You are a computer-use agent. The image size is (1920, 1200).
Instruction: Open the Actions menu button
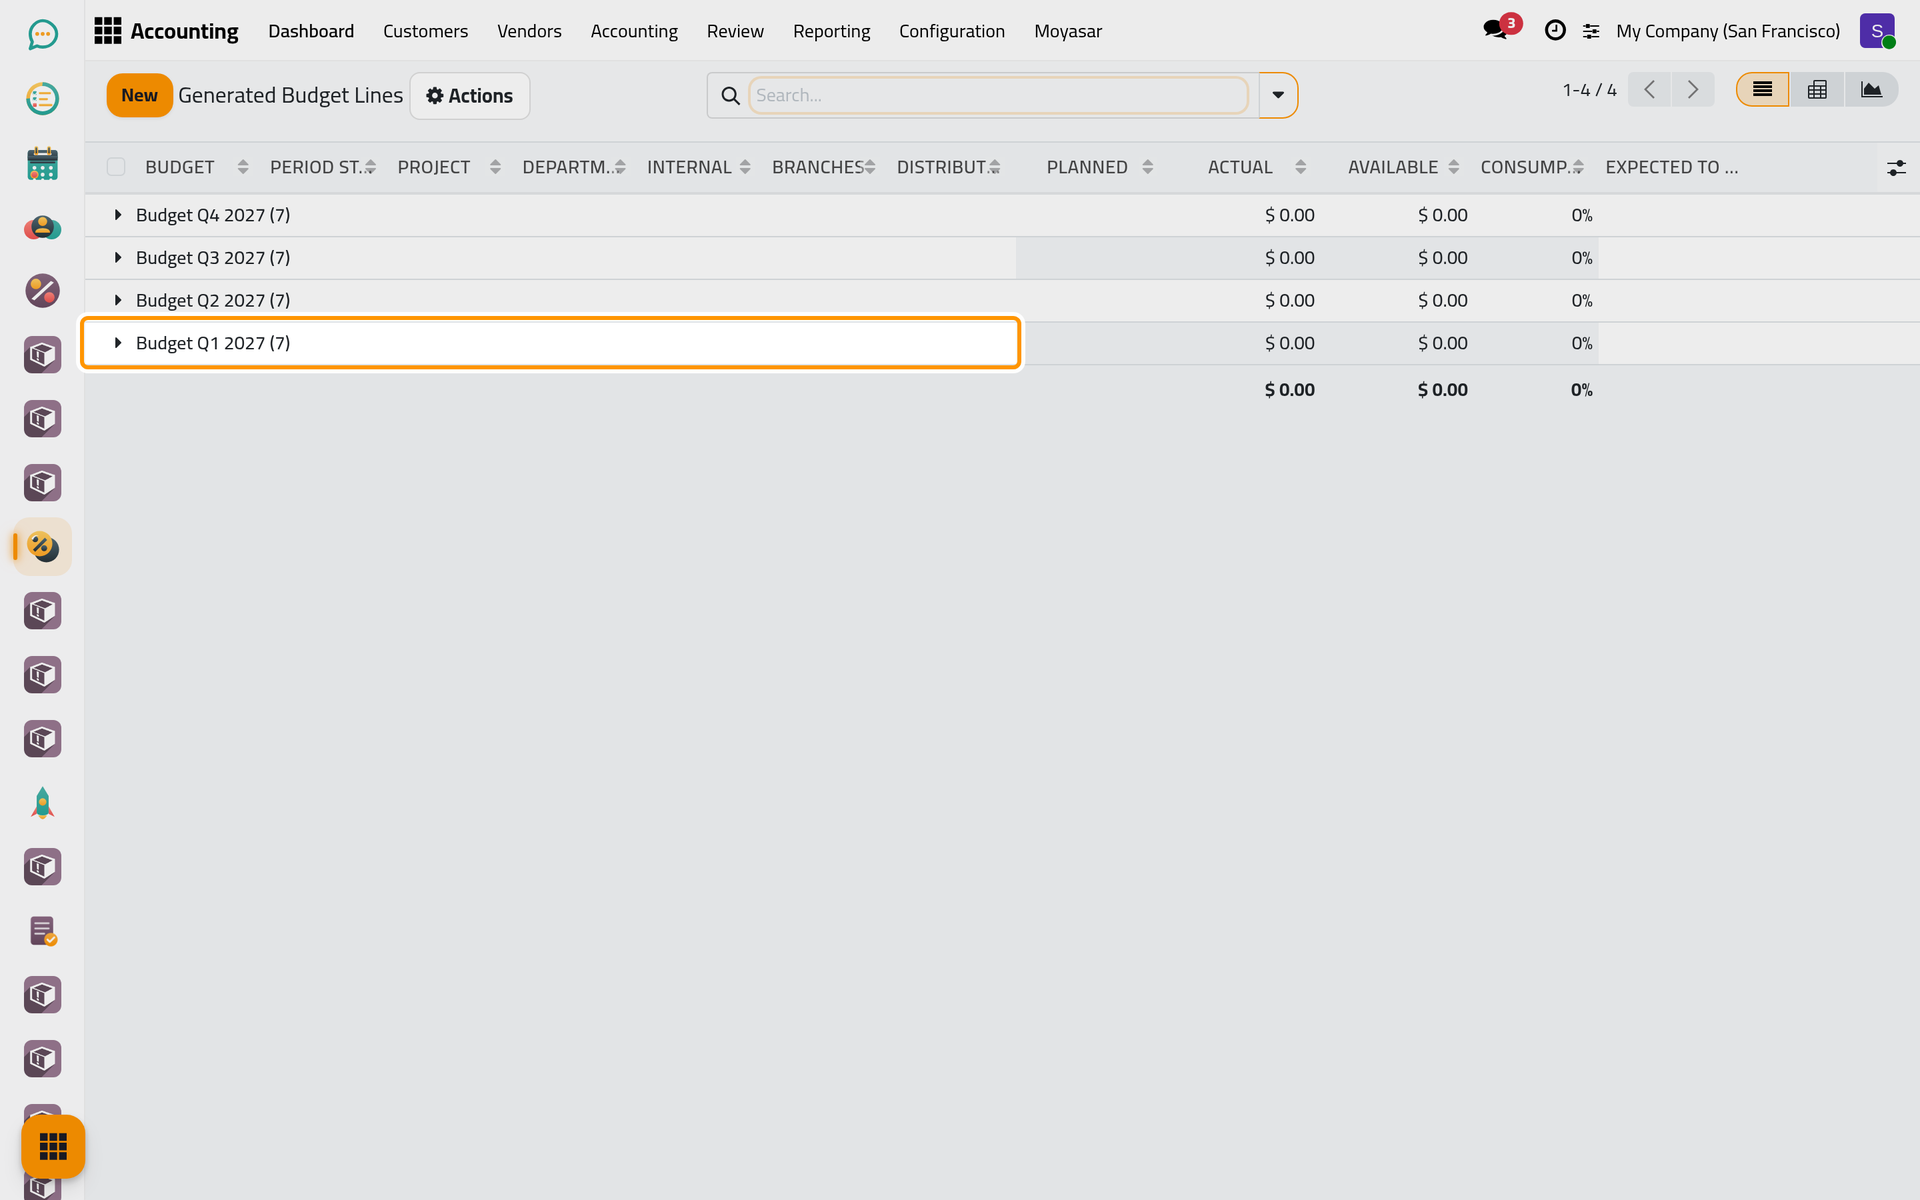[470, 95]
